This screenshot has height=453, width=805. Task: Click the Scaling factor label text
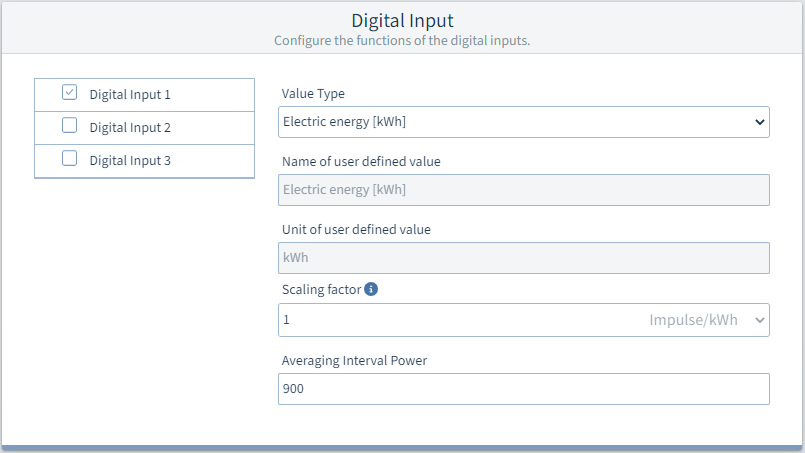(321, 290)
